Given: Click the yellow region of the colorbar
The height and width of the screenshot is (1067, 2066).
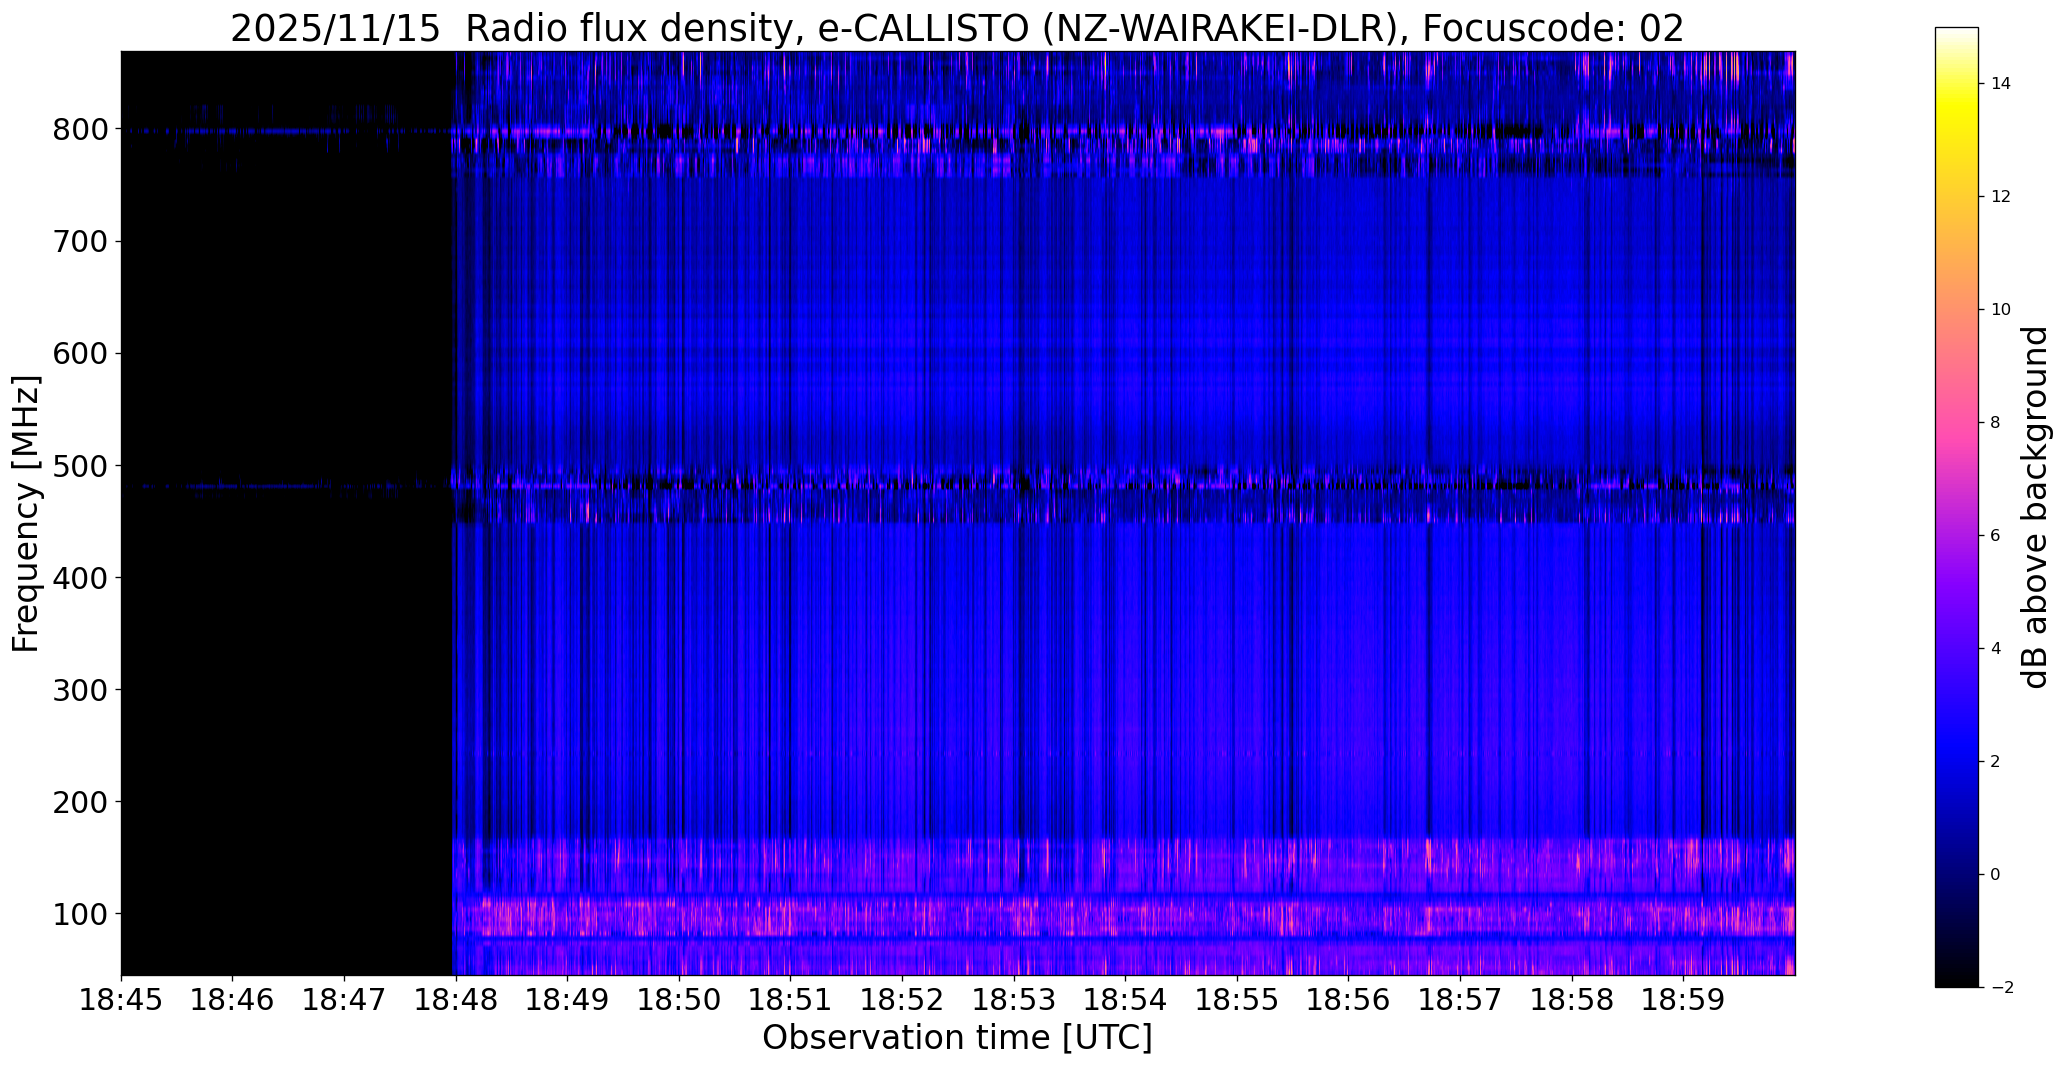Looking at the screenshot, I should click(x=1957, y=110).
